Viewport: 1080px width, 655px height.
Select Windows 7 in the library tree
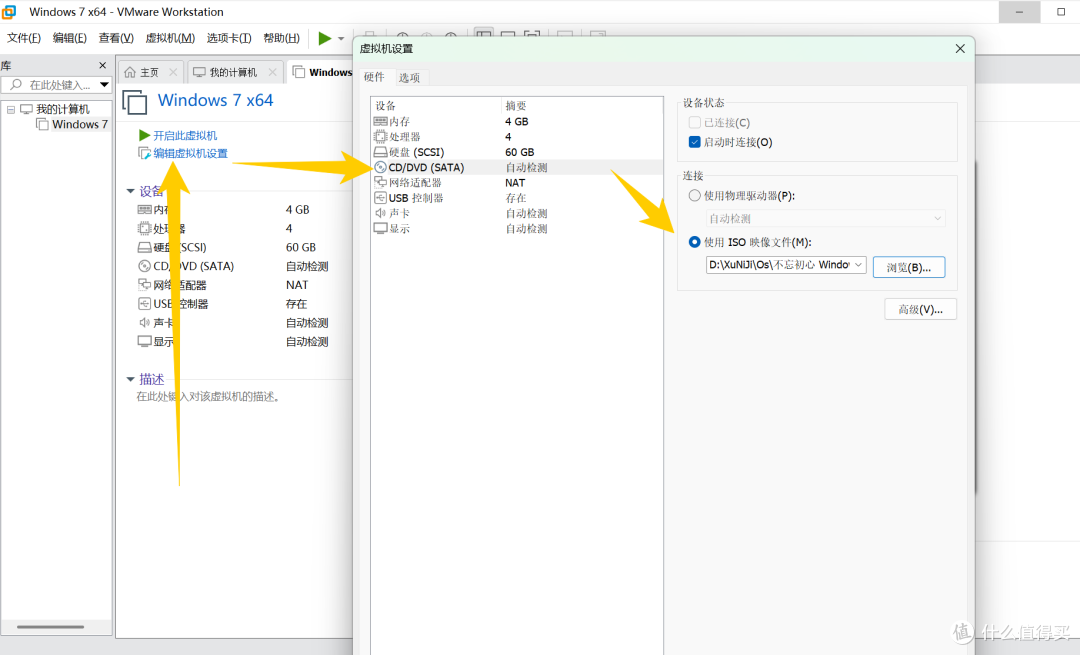click(x=73, y=125)
